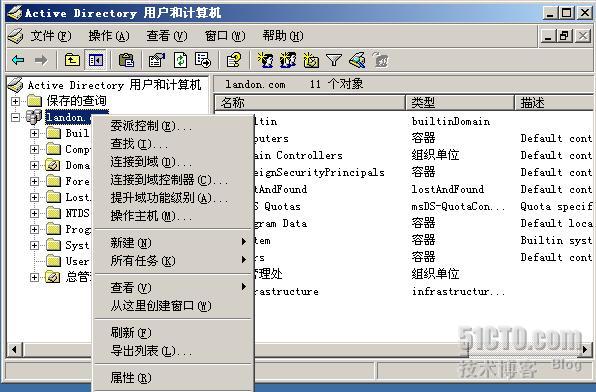The image size is (596, 392).
Task: Sort by the 描述 column header
Action: point(554,103)
